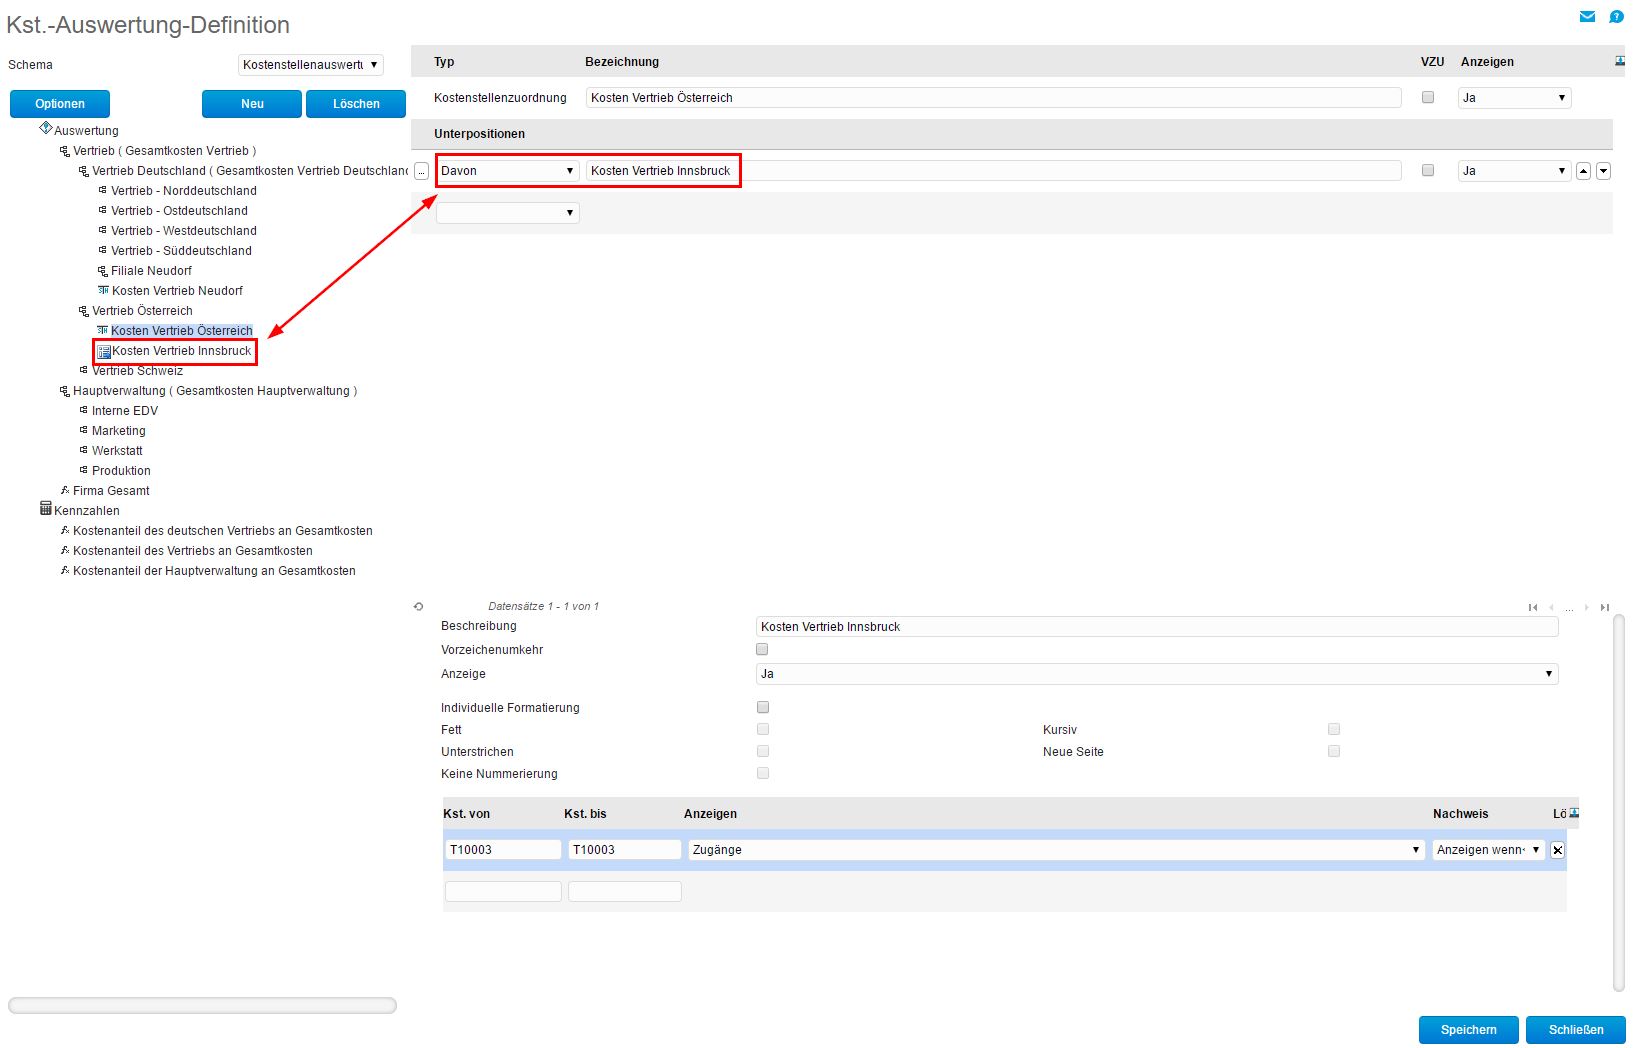Open the Zugänge Anzeigen dropdown
Screen dimensions: 1636x1048
tap(1055, 850)
